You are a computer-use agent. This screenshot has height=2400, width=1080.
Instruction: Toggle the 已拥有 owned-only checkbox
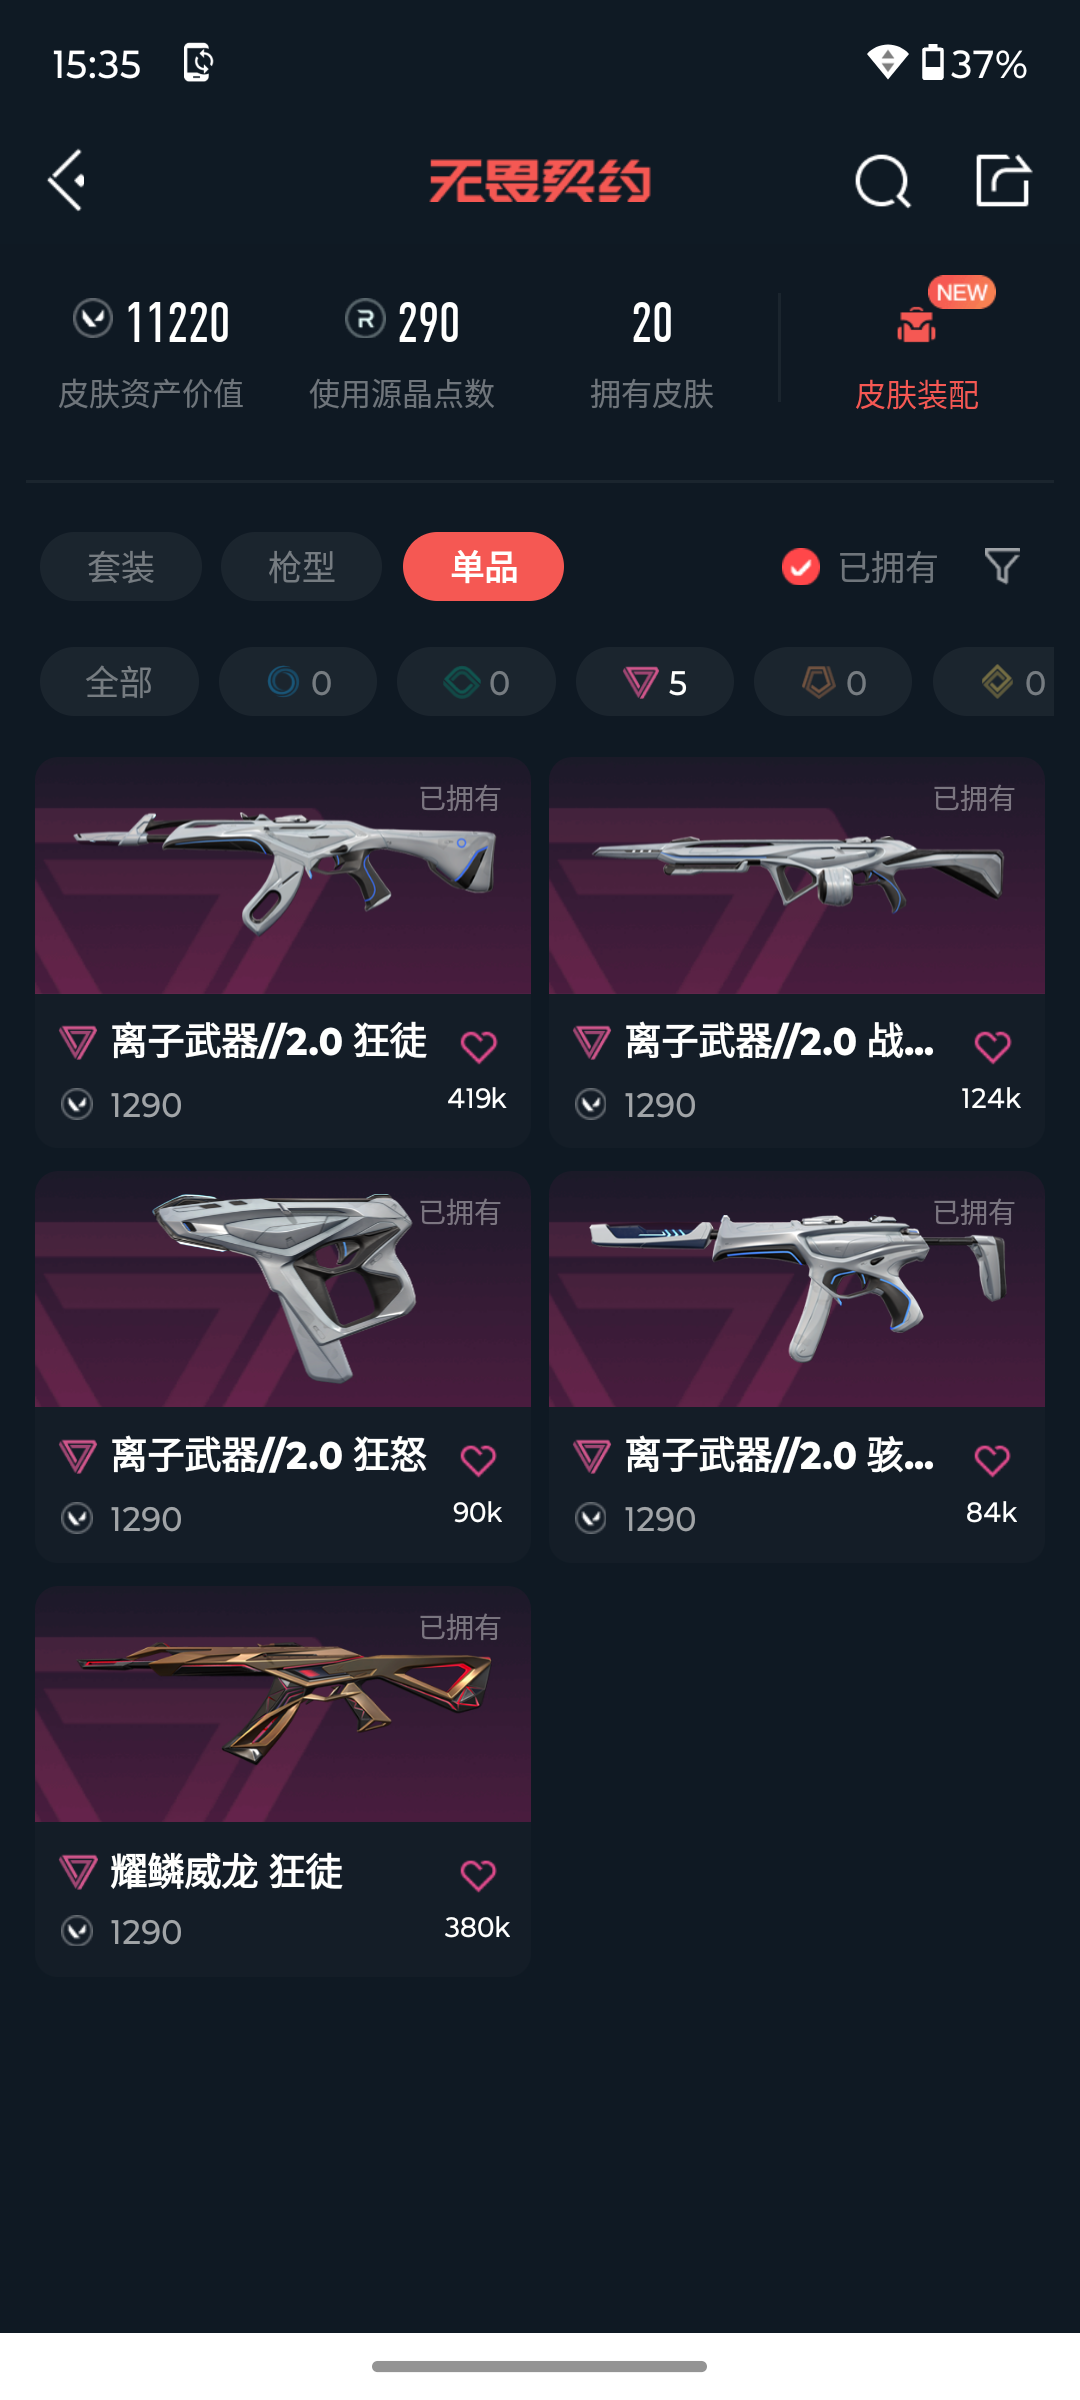point(801,567)
